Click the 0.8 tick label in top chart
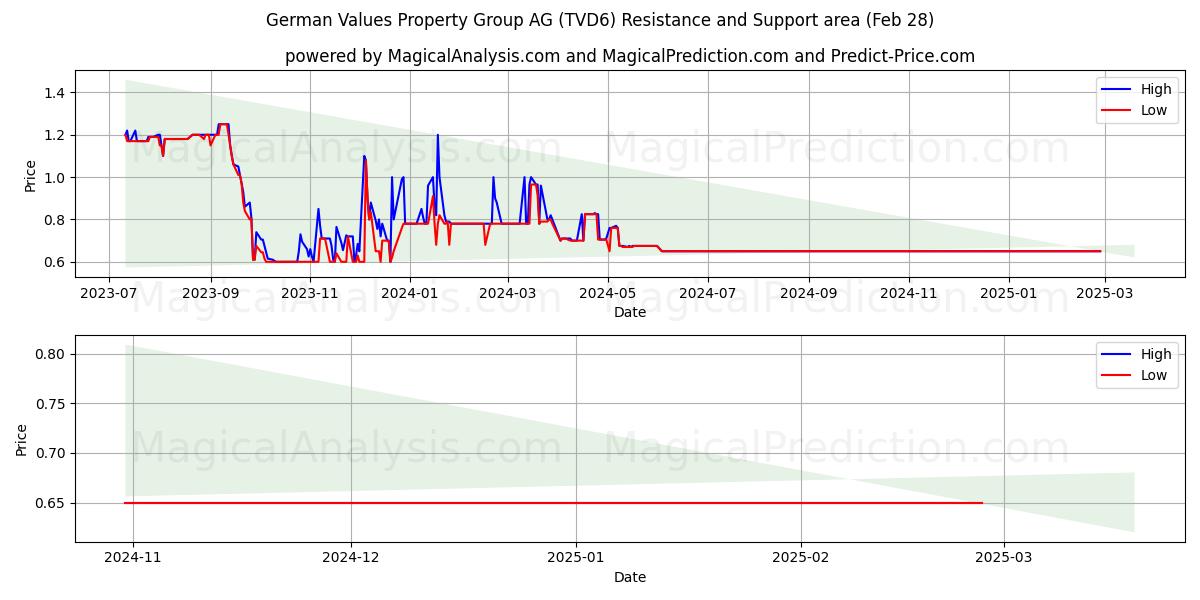The image size is (1200, 600). tap(56, 220)
